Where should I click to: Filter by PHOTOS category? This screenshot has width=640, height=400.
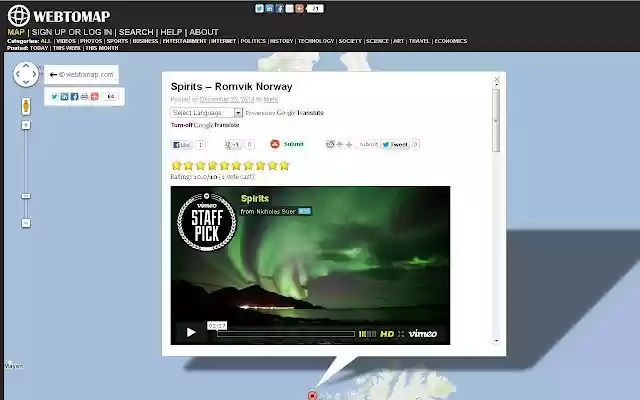tap(91, 41)
